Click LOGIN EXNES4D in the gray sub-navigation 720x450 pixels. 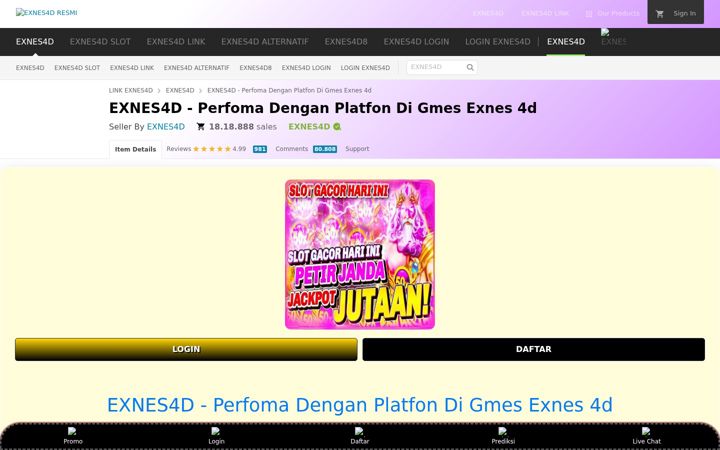tap(365, 68)
